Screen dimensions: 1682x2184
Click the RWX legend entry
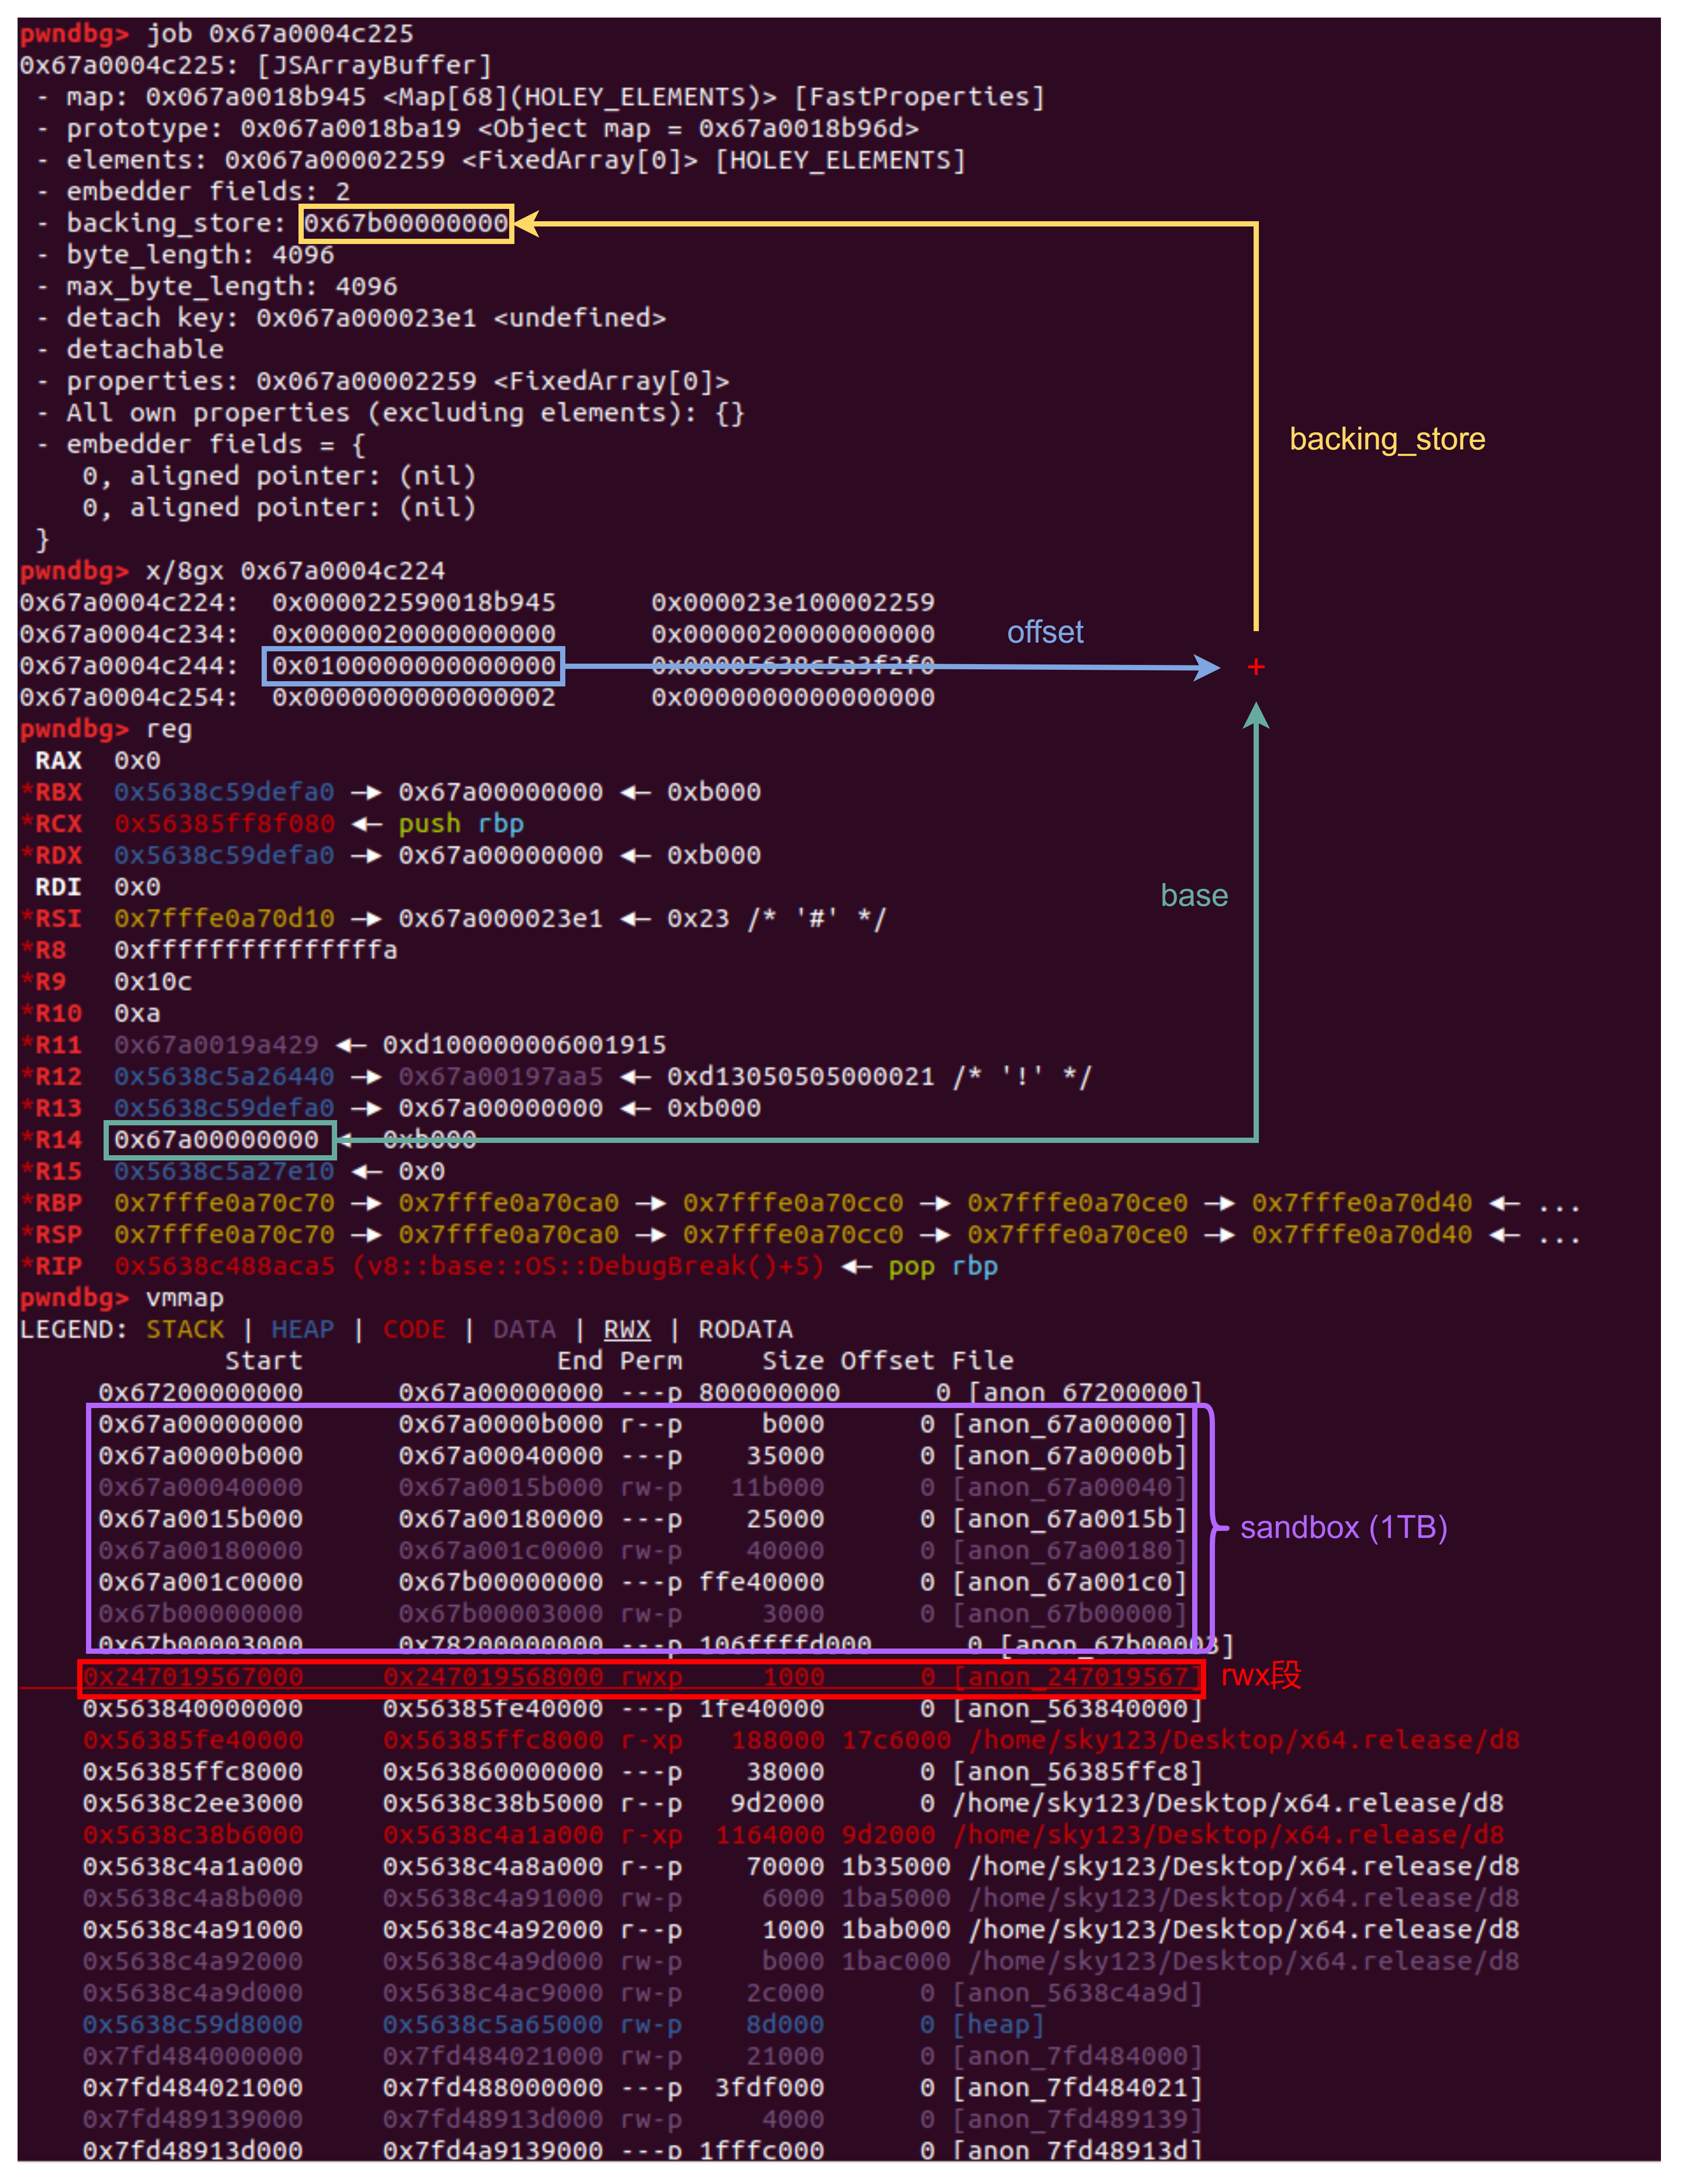tap(627, 1329)
